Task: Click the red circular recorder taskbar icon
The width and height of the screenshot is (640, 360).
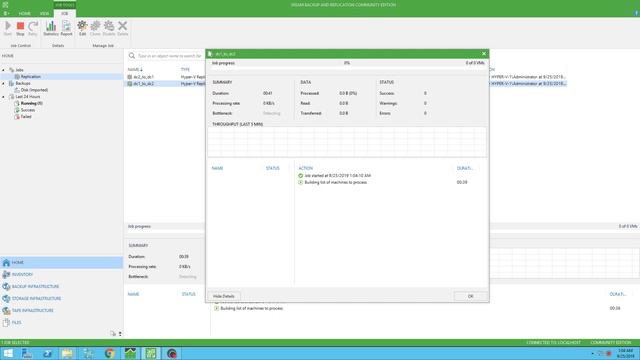Action: (x=172, y=353)
